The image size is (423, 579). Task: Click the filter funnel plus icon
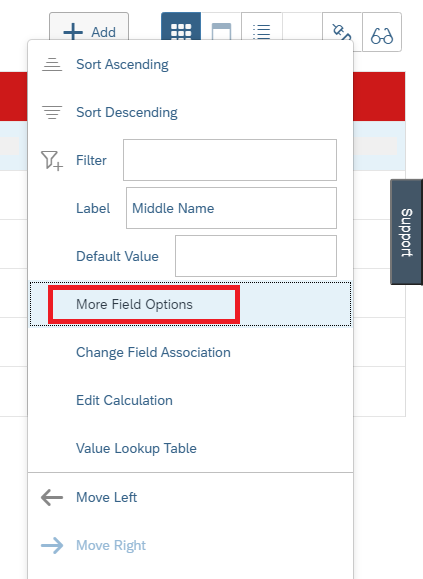coord(52,160)
